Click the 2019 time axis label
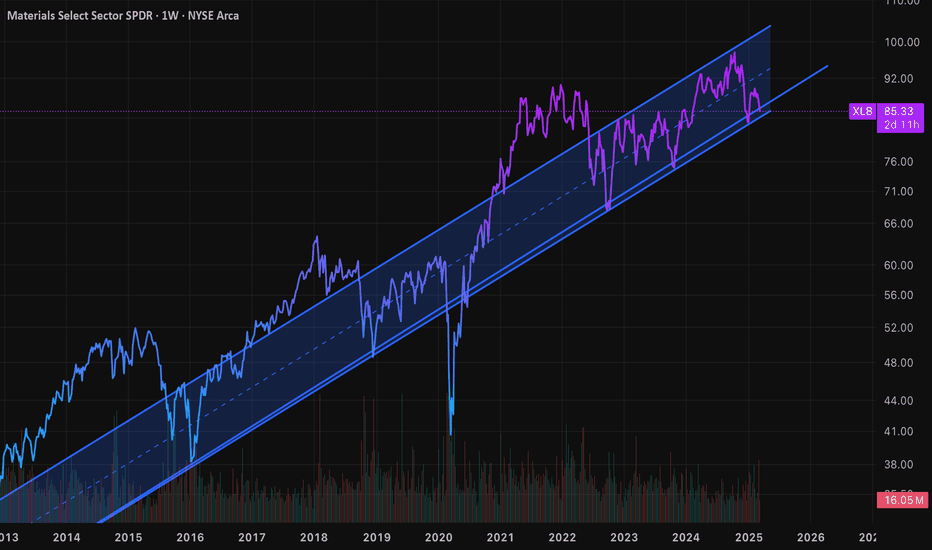Image resolution: width=932 pixels, height=550 pixels. click(376, 538)
